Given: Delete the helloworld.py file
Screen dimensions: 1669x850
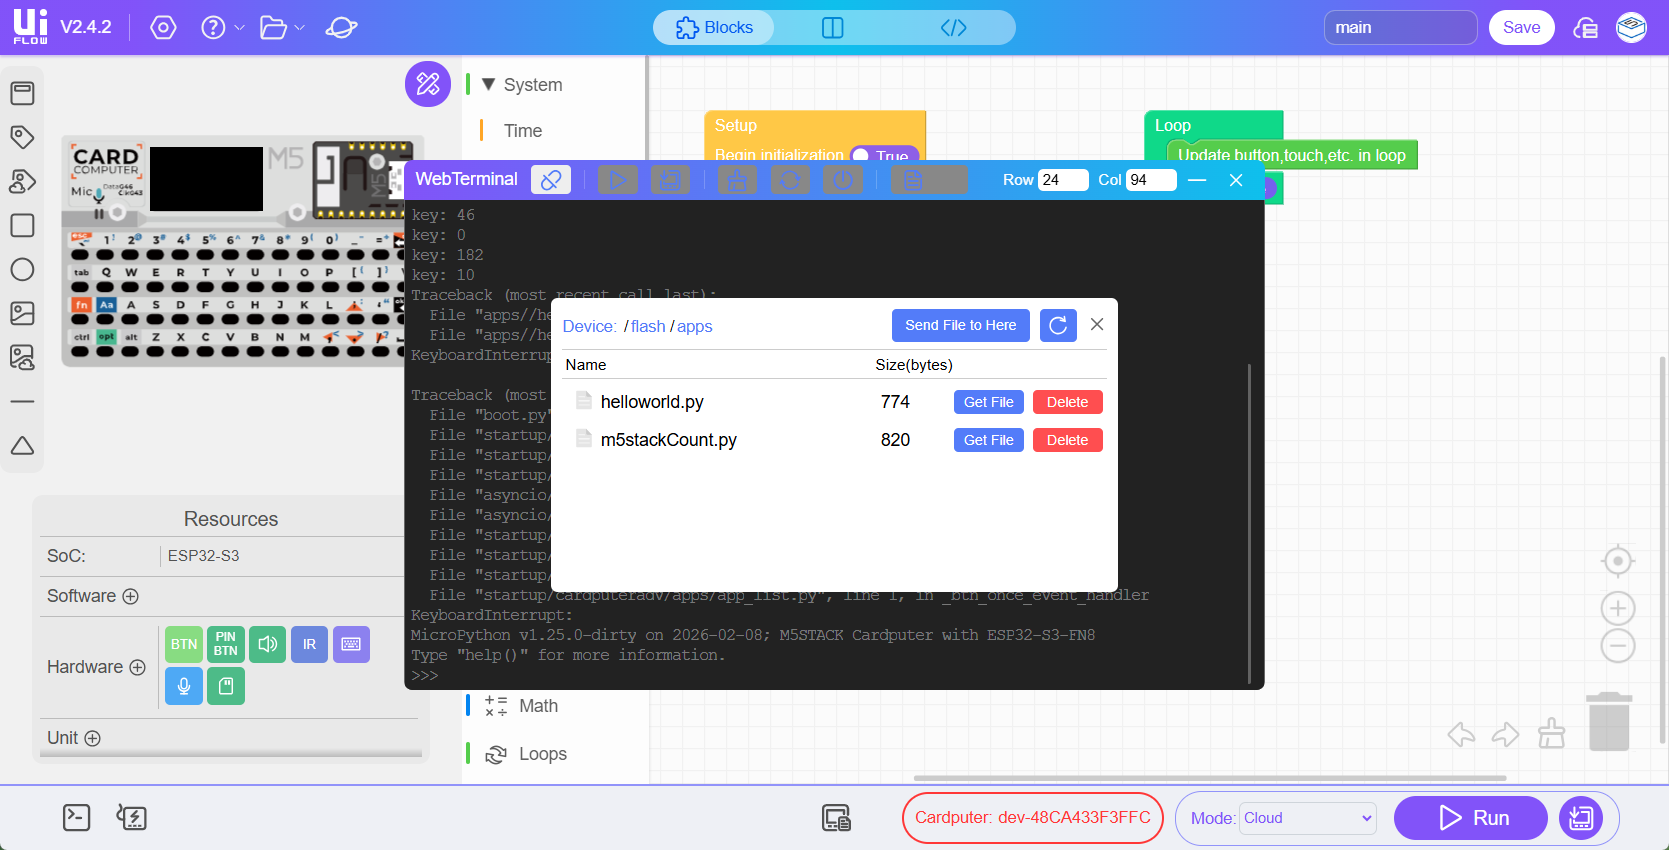Looking at the screenshot, I should pos(1067,402).
